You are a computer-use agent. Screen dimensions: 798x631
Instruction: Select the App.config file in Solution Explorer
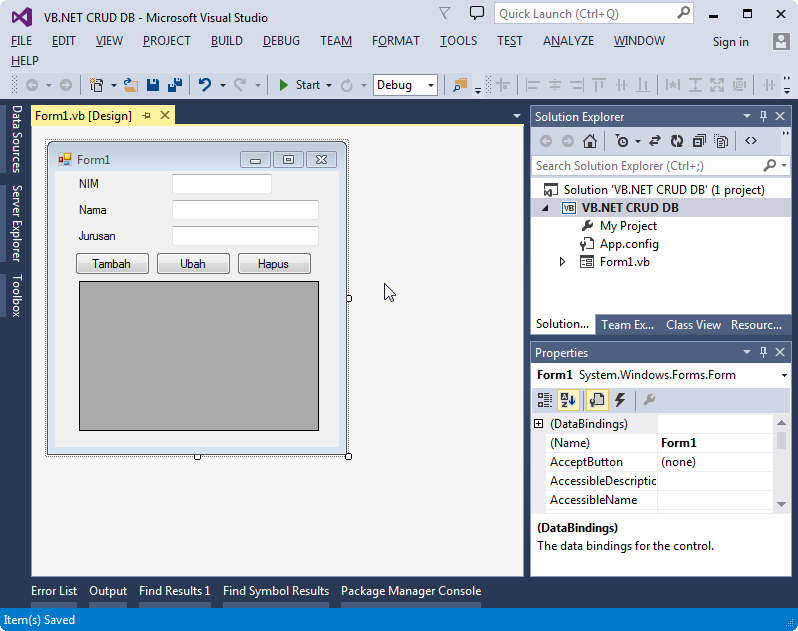(629, 244)
